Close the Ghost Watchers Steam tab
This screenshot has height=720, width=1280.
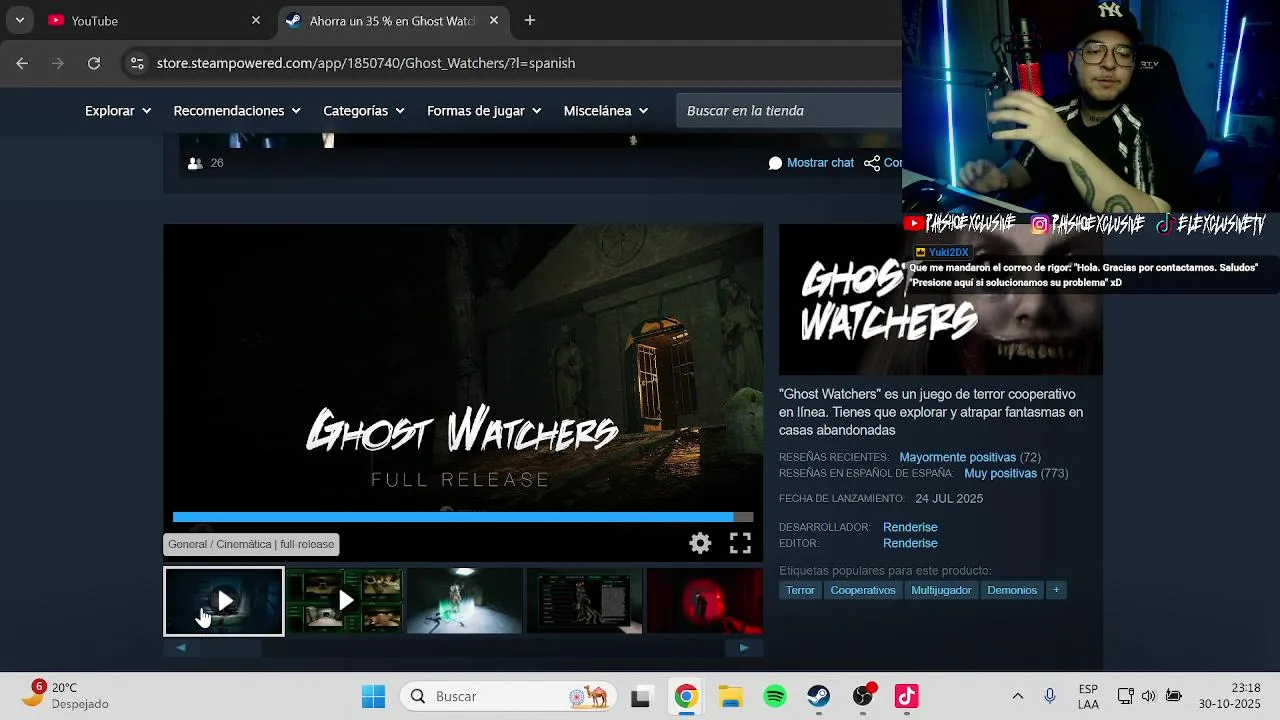(x=494, y=20)
